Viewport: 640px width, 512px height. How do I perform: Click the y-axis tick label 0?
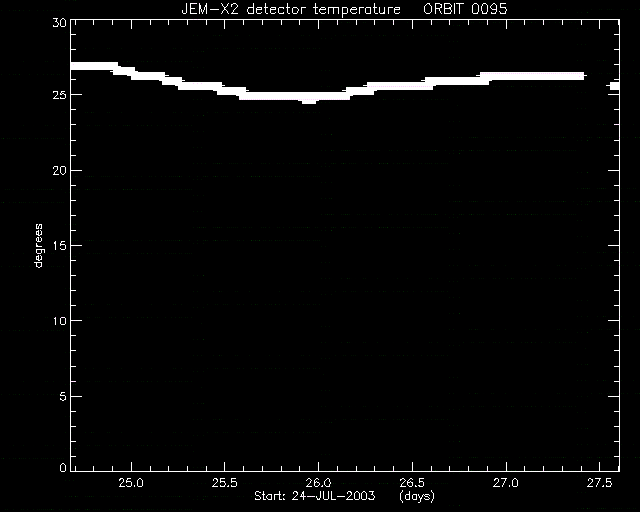63,467
